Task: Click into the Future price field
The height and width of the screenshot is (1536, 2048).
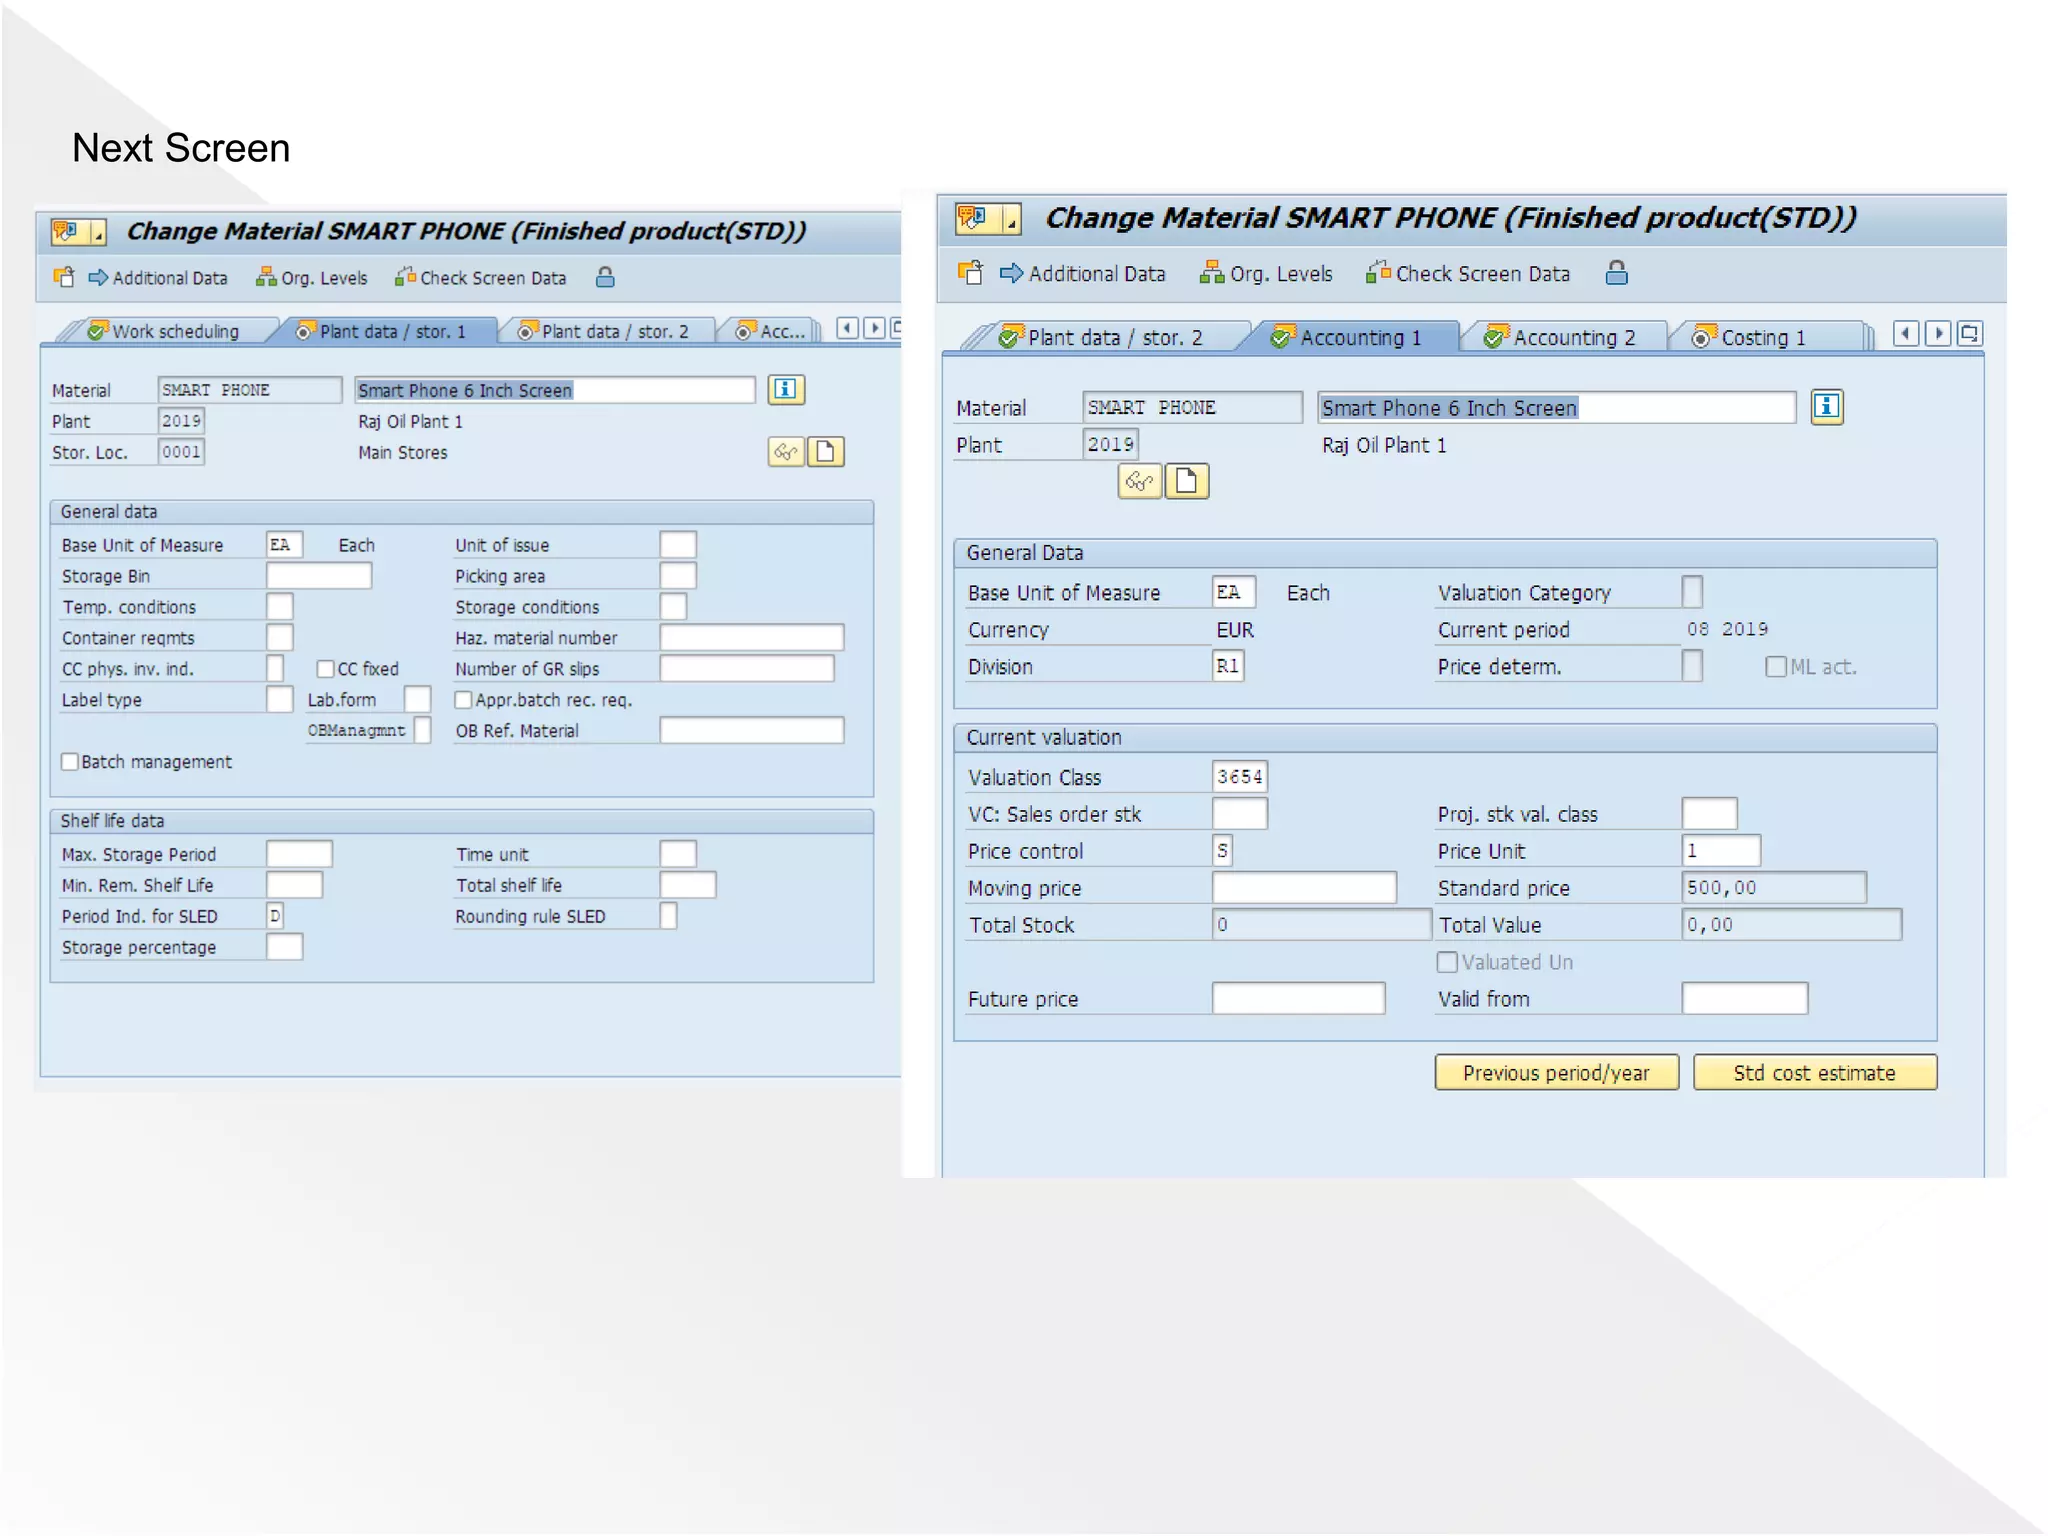Action: (1298, 998)
